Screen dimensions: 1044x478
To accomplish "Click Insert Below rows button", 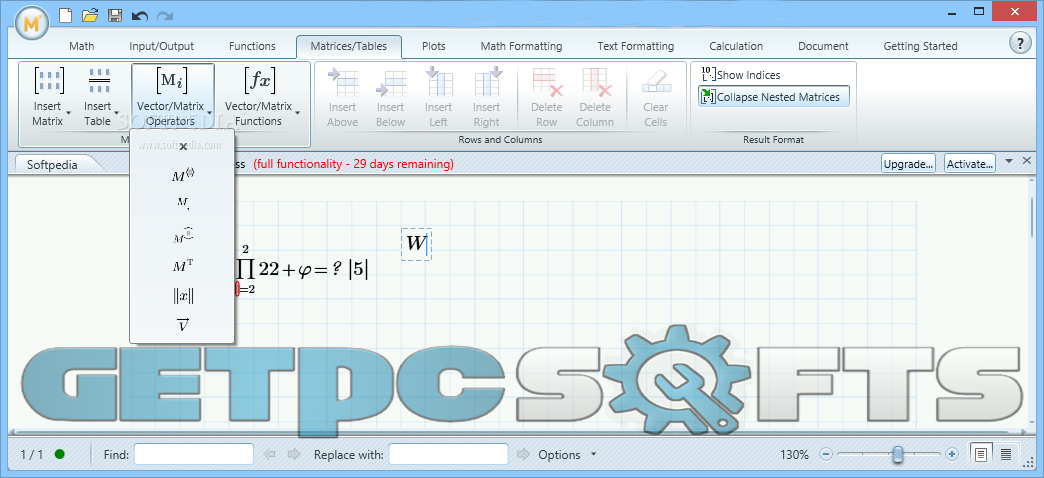I will point(391,97).
